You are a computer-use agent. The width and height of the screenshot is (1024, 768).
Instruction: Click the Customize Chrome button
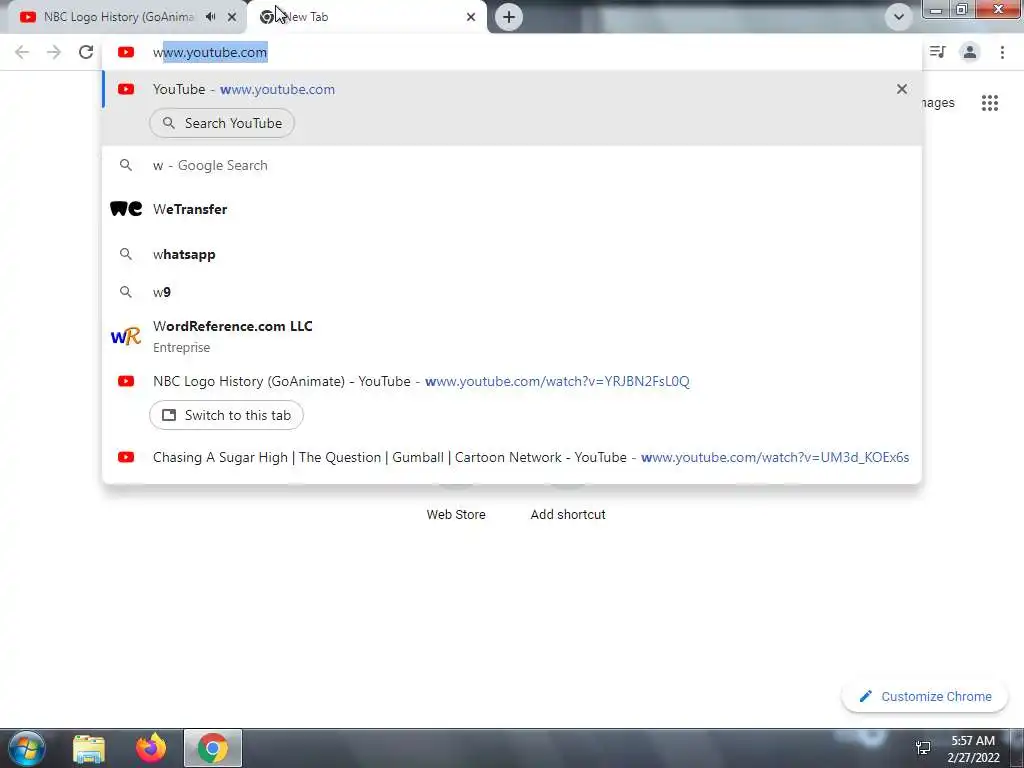(925, 696)
